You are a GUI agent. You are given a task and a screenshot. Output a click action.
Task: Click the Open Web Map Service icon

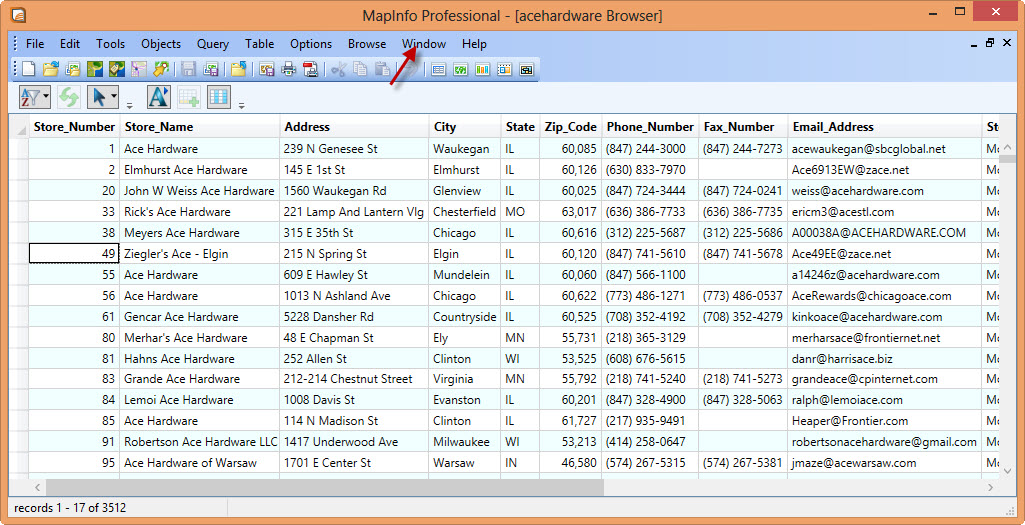95,69
